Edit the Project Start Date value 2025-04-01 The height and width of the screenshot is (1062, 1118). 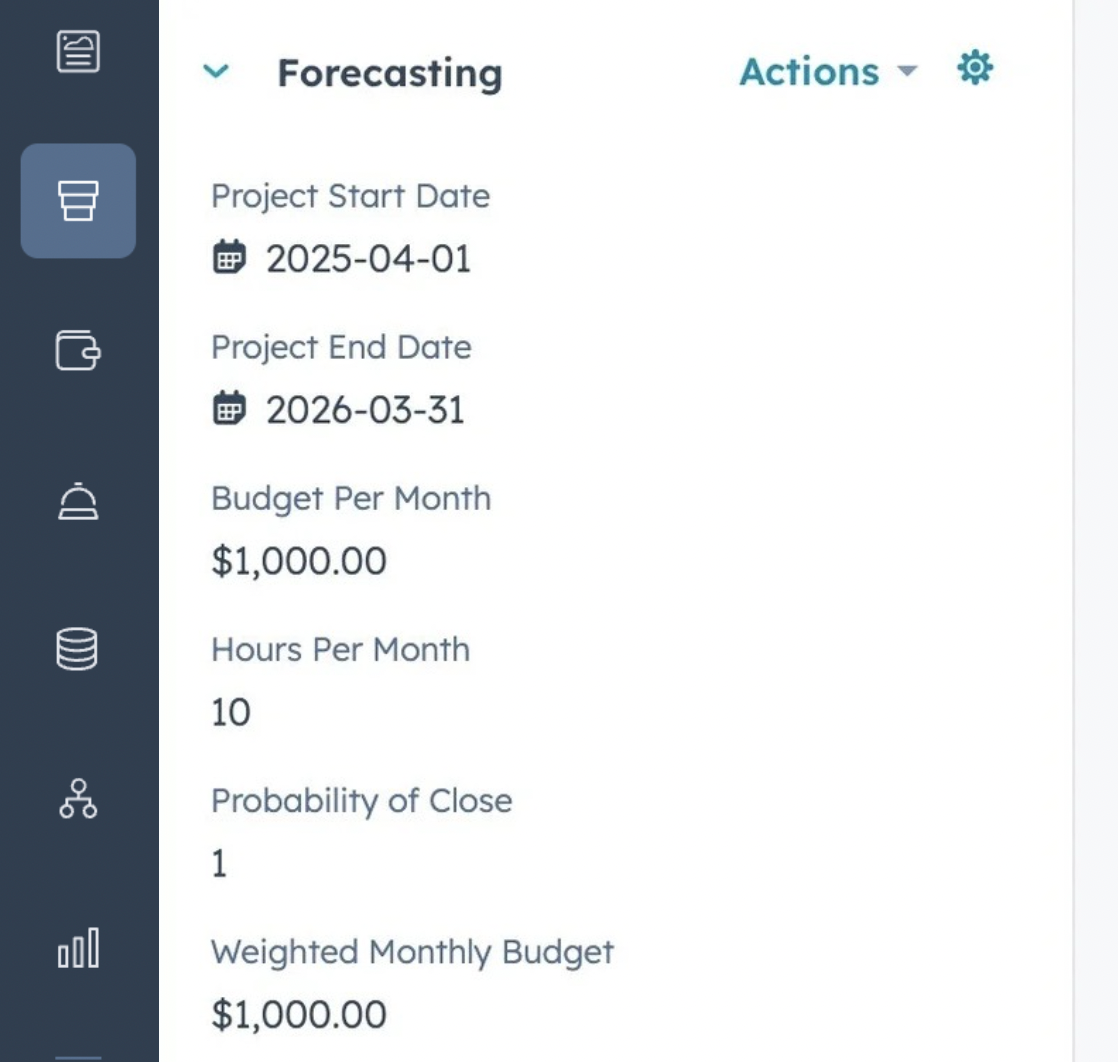coord(368,259)
